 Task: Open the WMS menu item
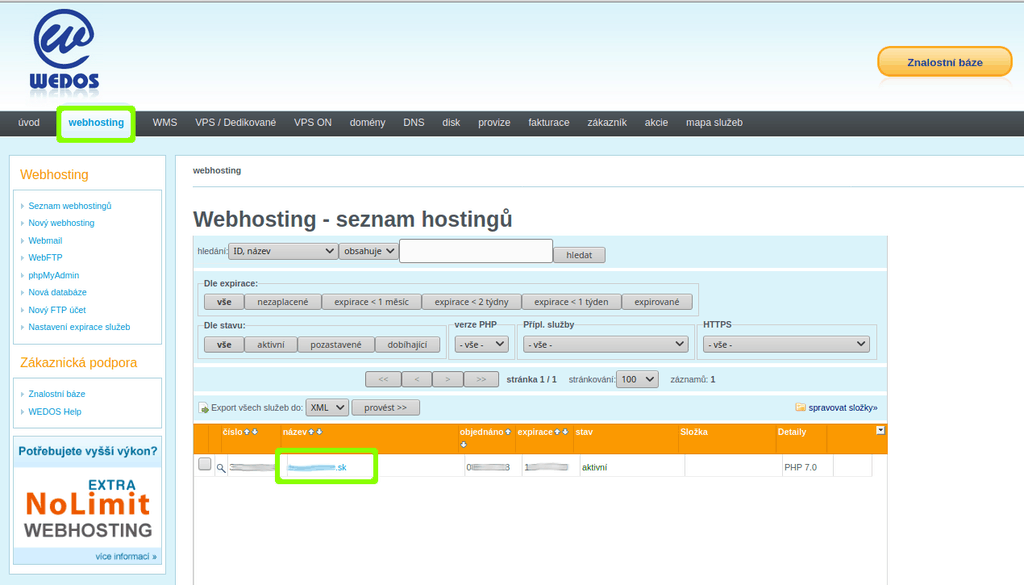click(165, 123)
